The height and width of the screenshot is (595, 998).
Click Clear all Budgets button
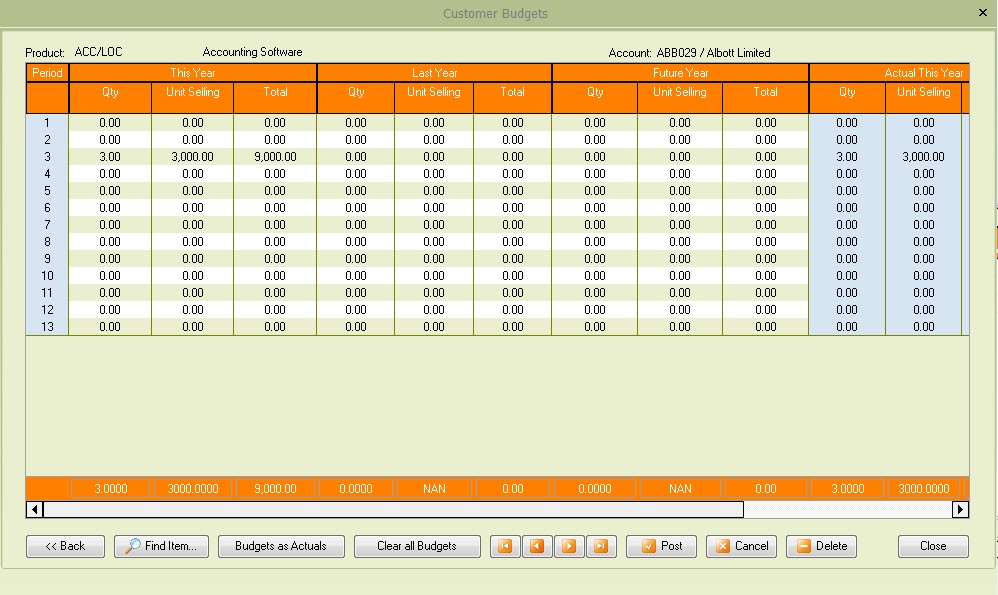[x=417, y=546]
